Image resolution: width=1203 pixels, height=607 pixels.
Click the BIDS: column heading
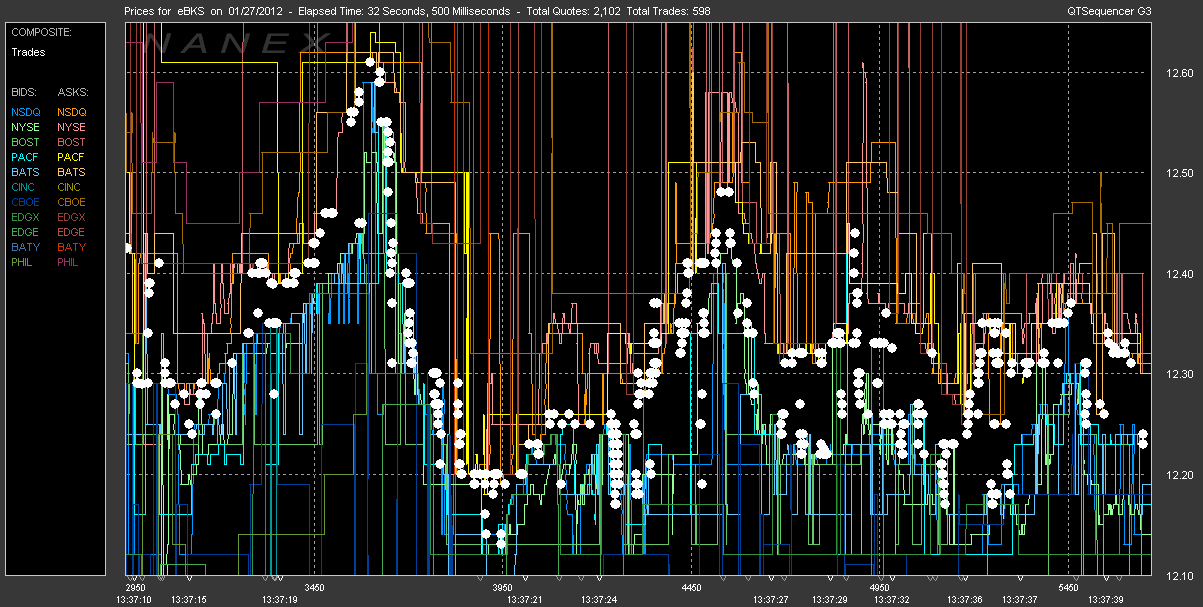pos(24,91)
